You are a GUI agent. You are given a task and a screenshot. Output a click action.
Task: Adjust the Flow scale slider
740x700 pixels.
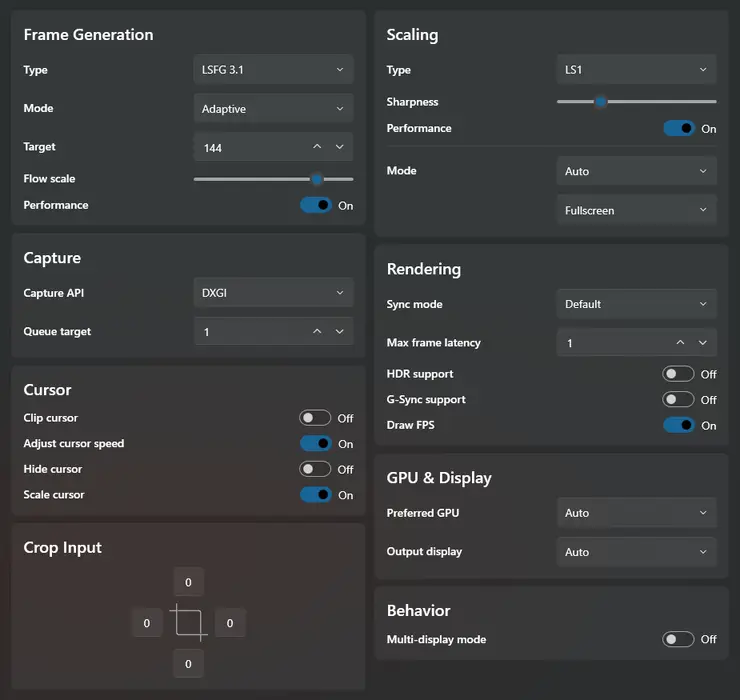(273, 179)
